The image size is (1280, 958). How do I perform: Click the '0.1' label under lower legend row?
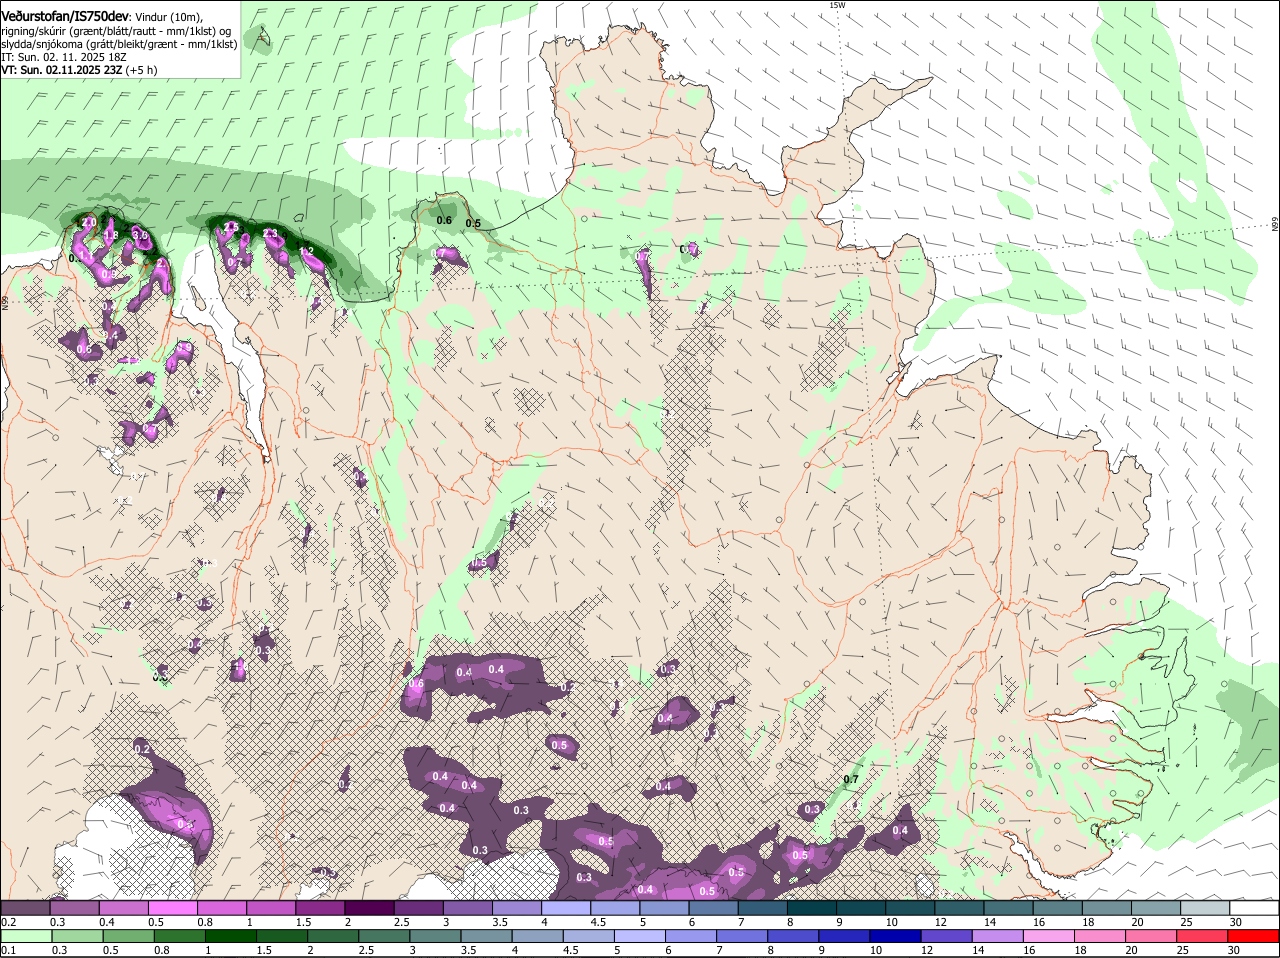8,951
